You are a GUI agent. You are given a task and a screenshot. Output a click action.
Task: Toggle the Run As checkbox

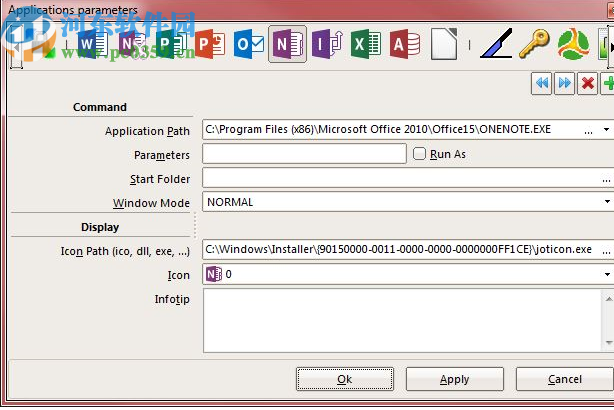(419, 154)
